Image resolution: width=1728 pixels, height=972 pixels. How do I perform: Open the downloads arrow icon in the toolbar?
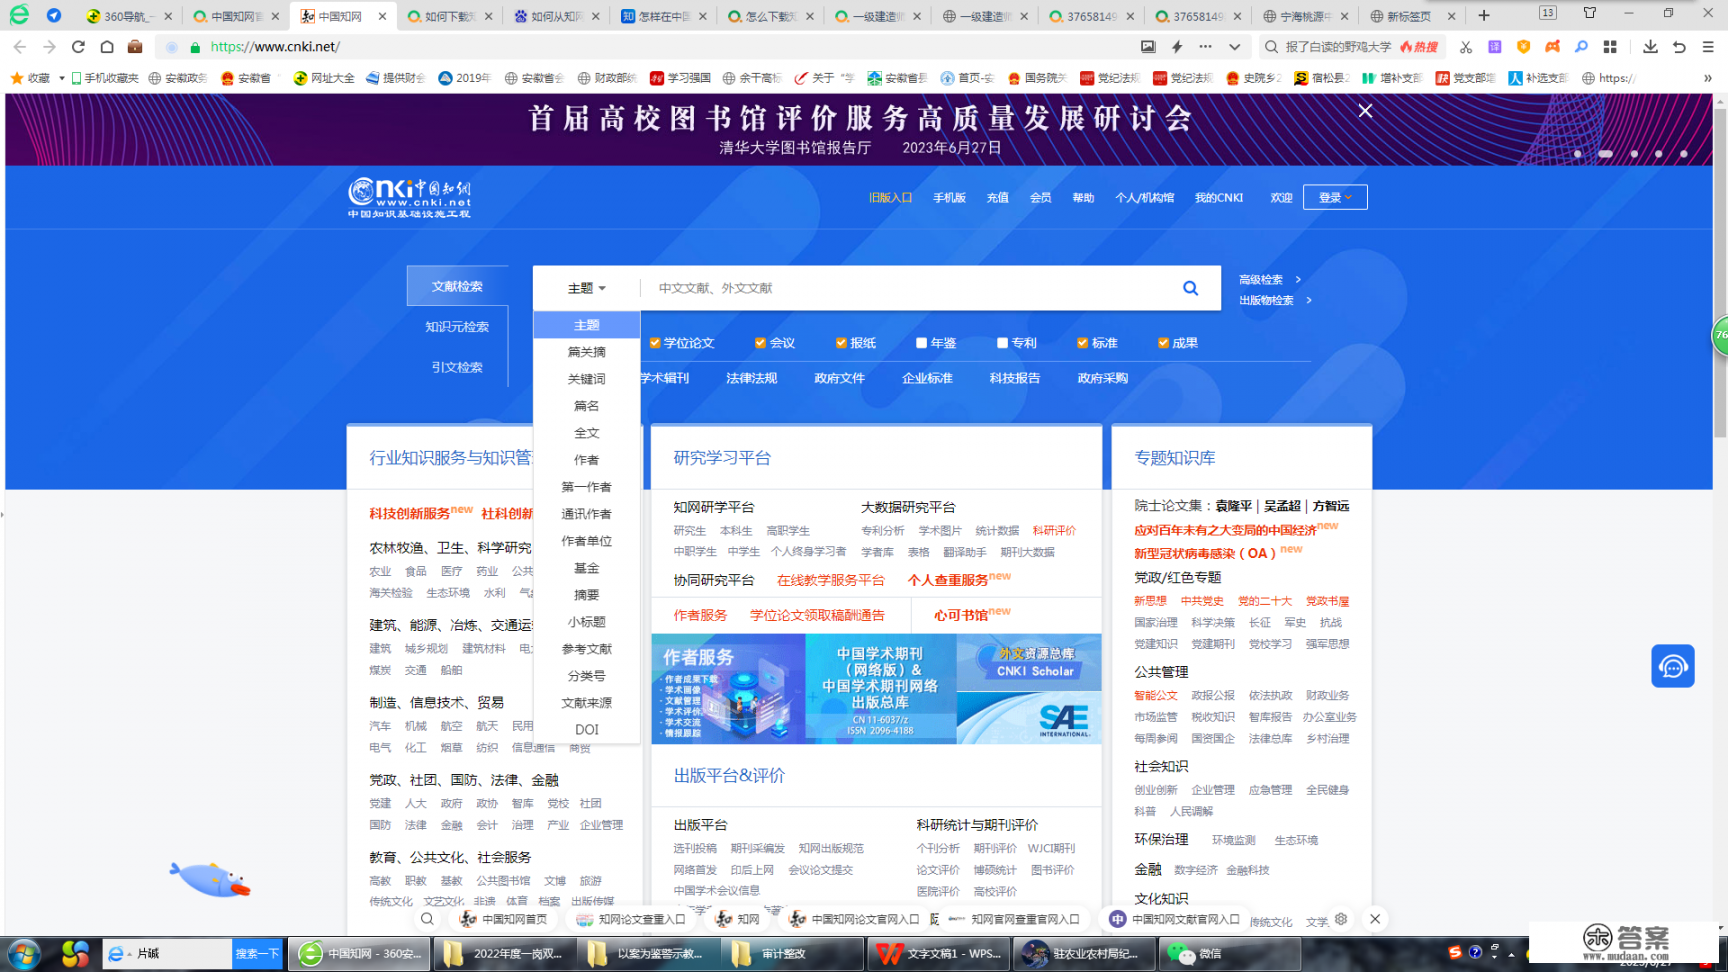pyautogui.click(x=1650, y=47)
